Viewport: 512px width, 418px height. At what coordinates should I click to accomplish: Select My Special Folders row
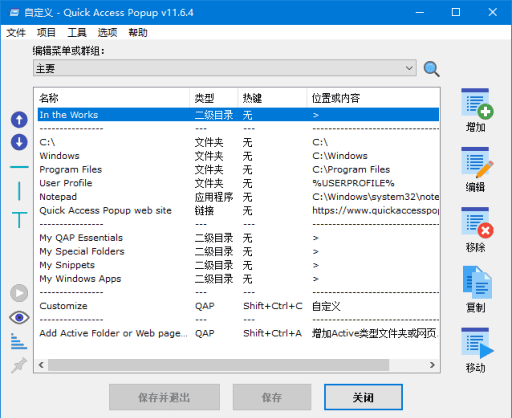(238, 252)
